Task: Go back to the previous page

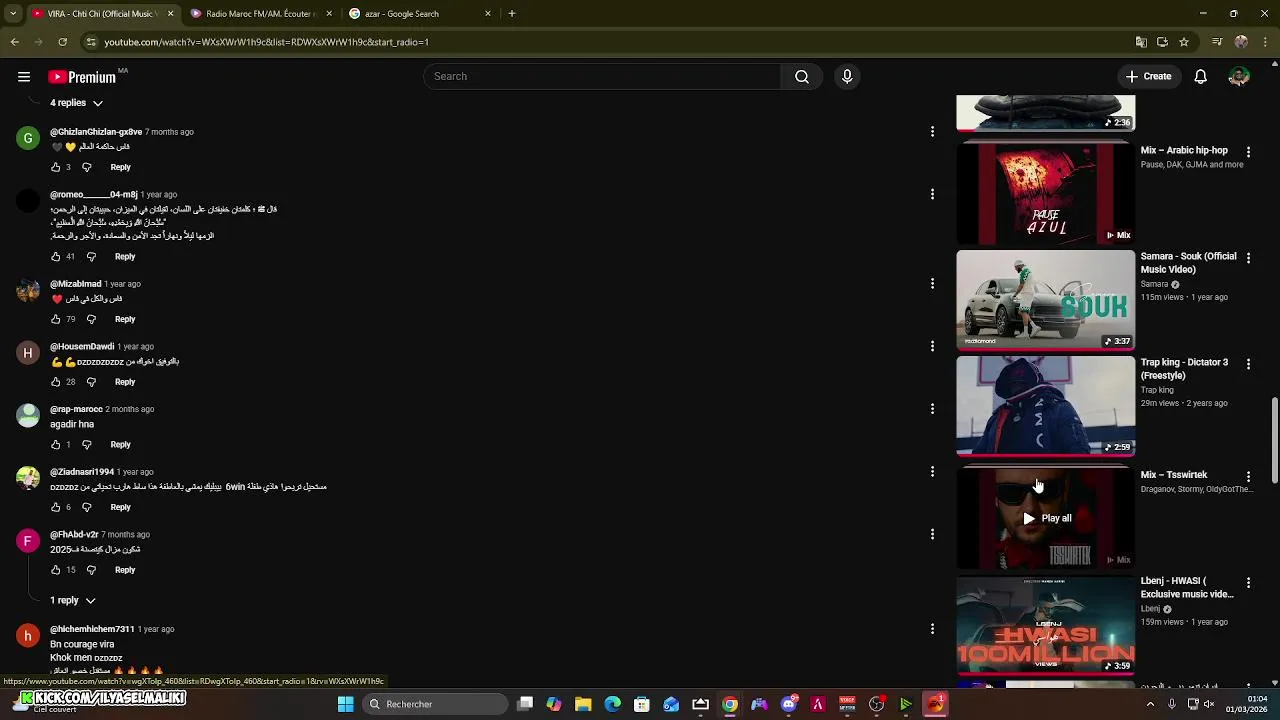Action: click(14, 42)
